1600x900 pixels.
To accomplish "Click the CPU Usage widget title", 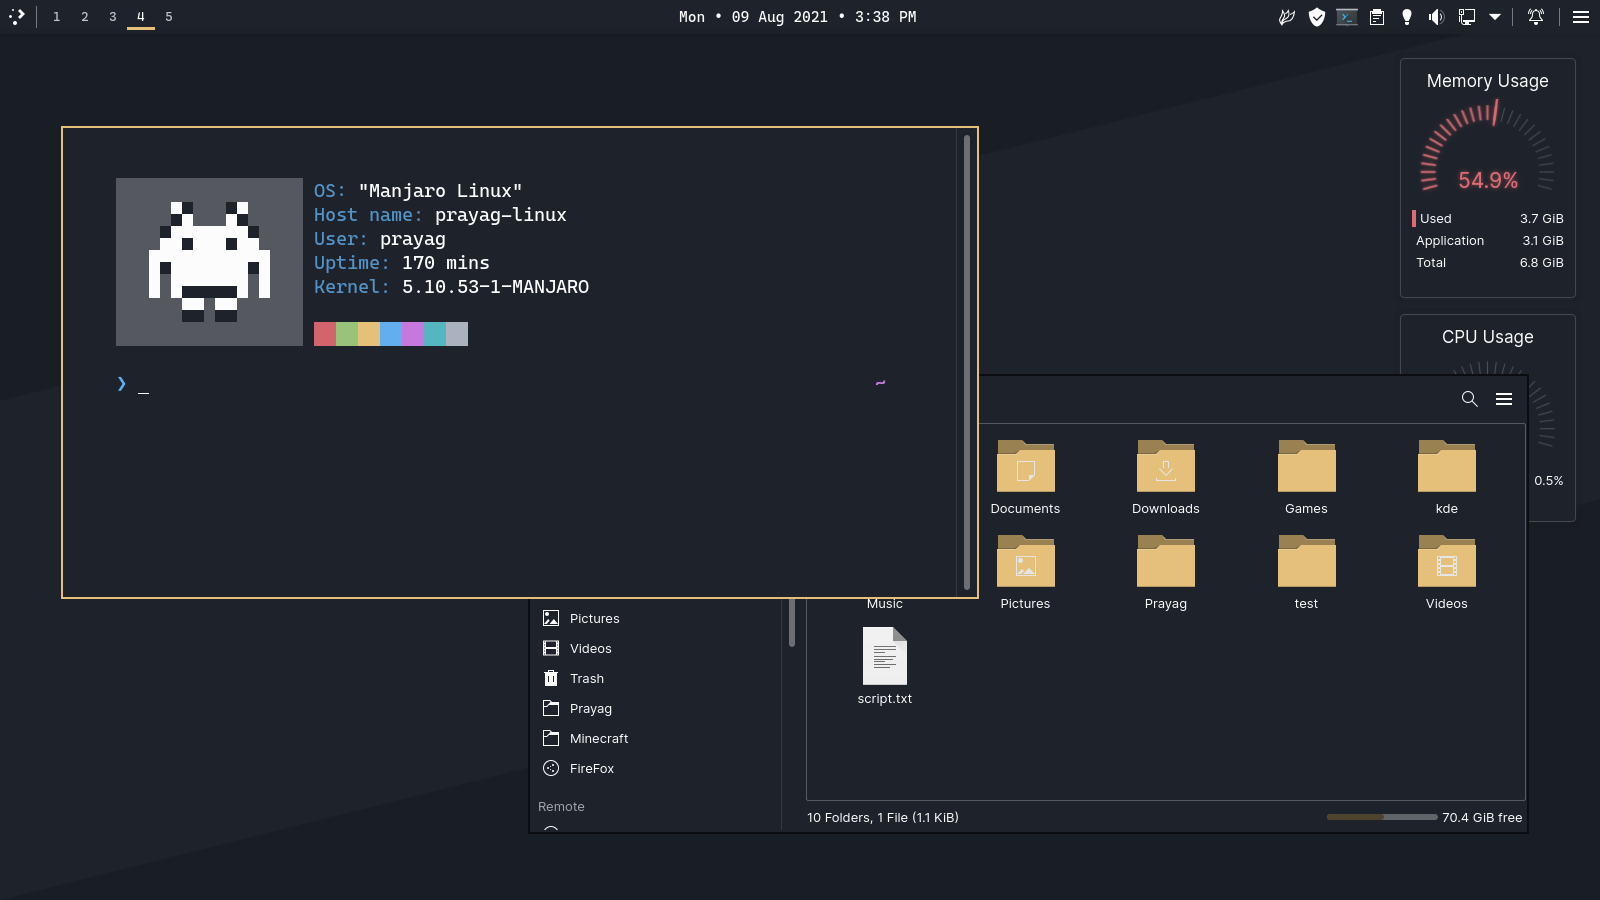I will pos(1488,337).
